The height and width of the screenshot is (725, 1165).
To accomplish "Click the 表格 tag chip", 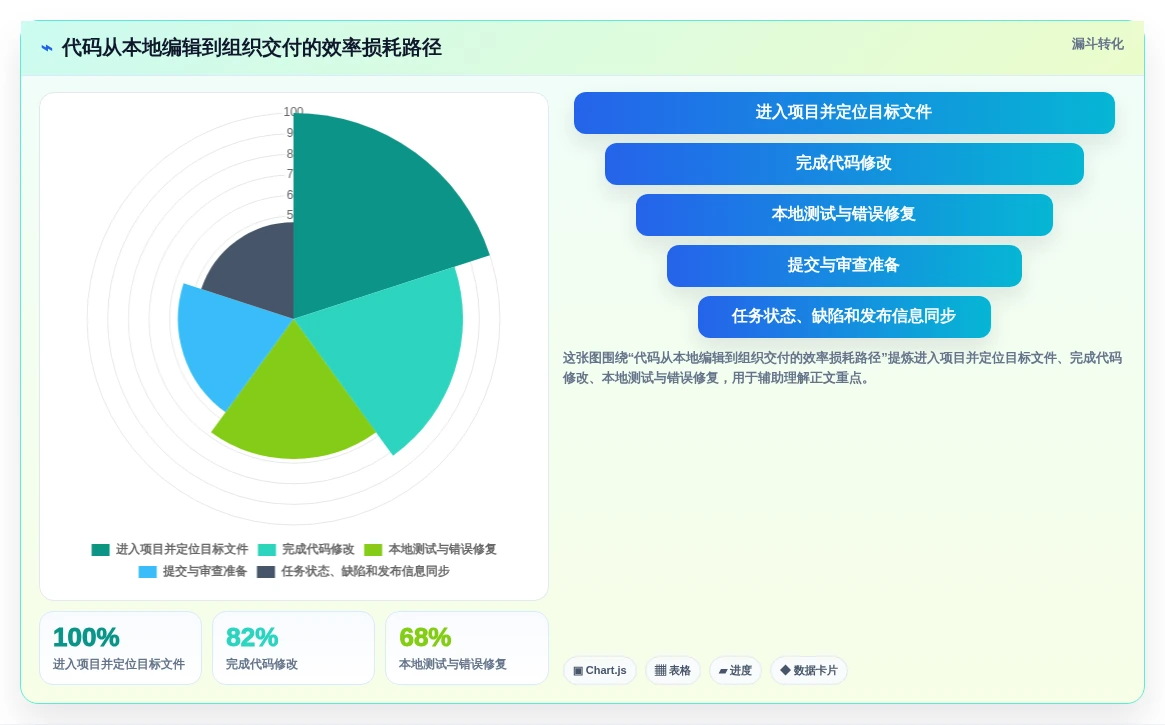I will (672, 670).
